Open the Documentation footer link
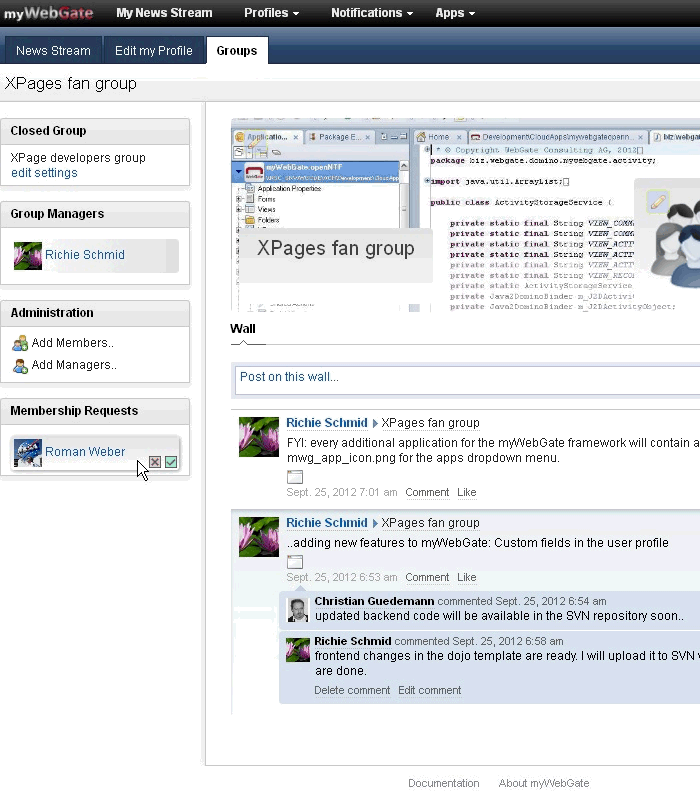Viewport: 700px width, 799px height. pyautogui.click(x=443, y=783)
